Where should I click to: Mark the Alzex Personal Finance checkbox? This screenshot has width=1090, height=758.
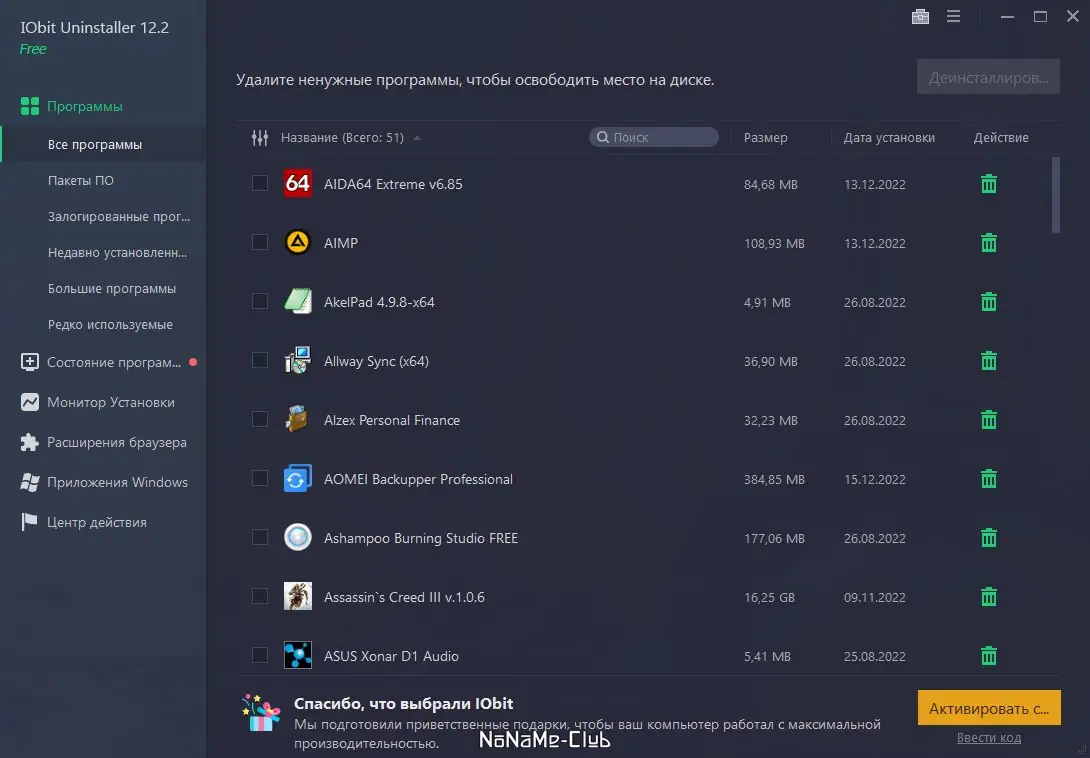(260, 419)
